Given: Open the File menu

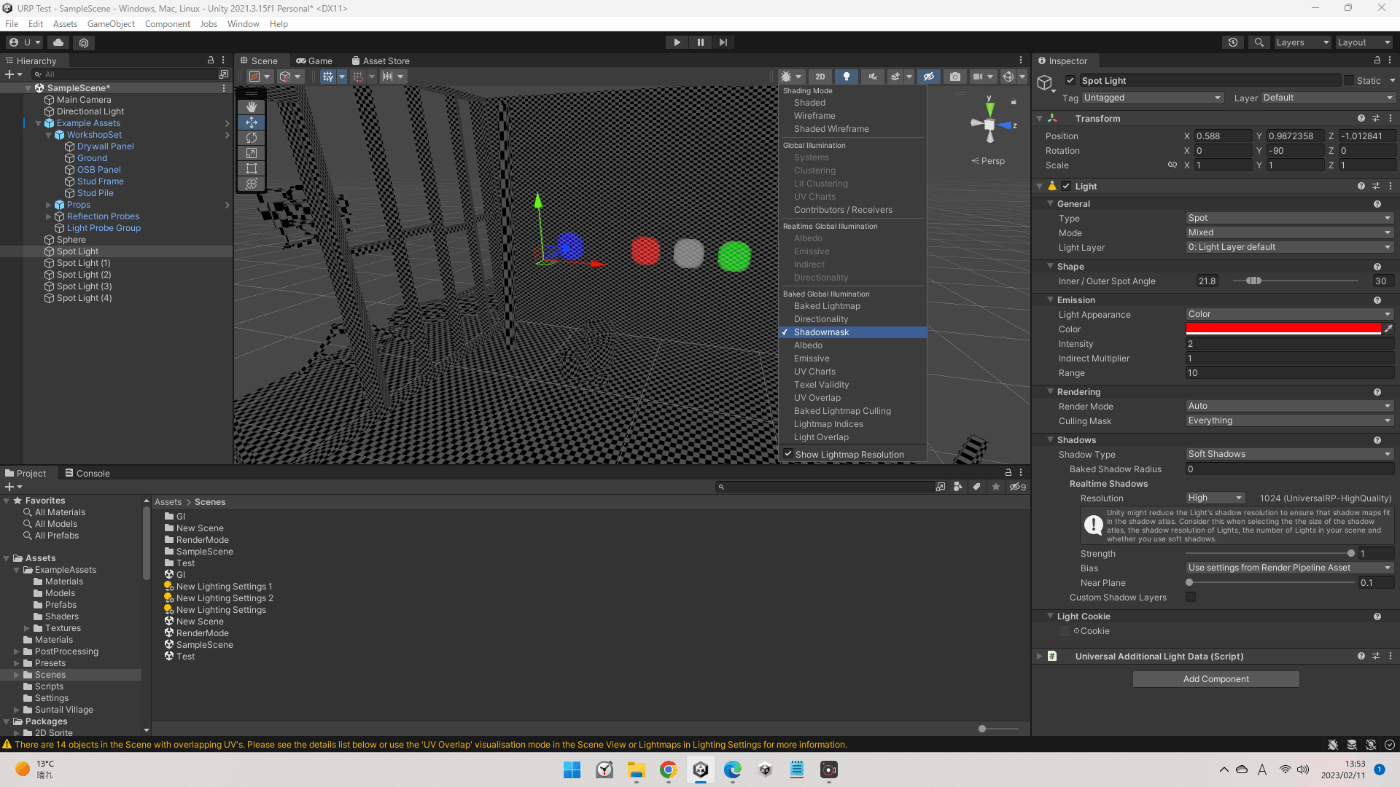Looking at the screenshot, I should [12, 24].
